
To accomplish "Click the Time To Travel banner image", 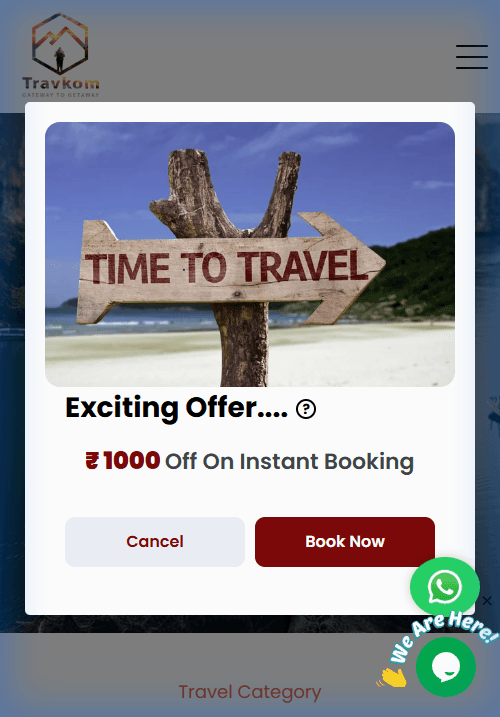I will pyautogui.click(x=250, y=254).
